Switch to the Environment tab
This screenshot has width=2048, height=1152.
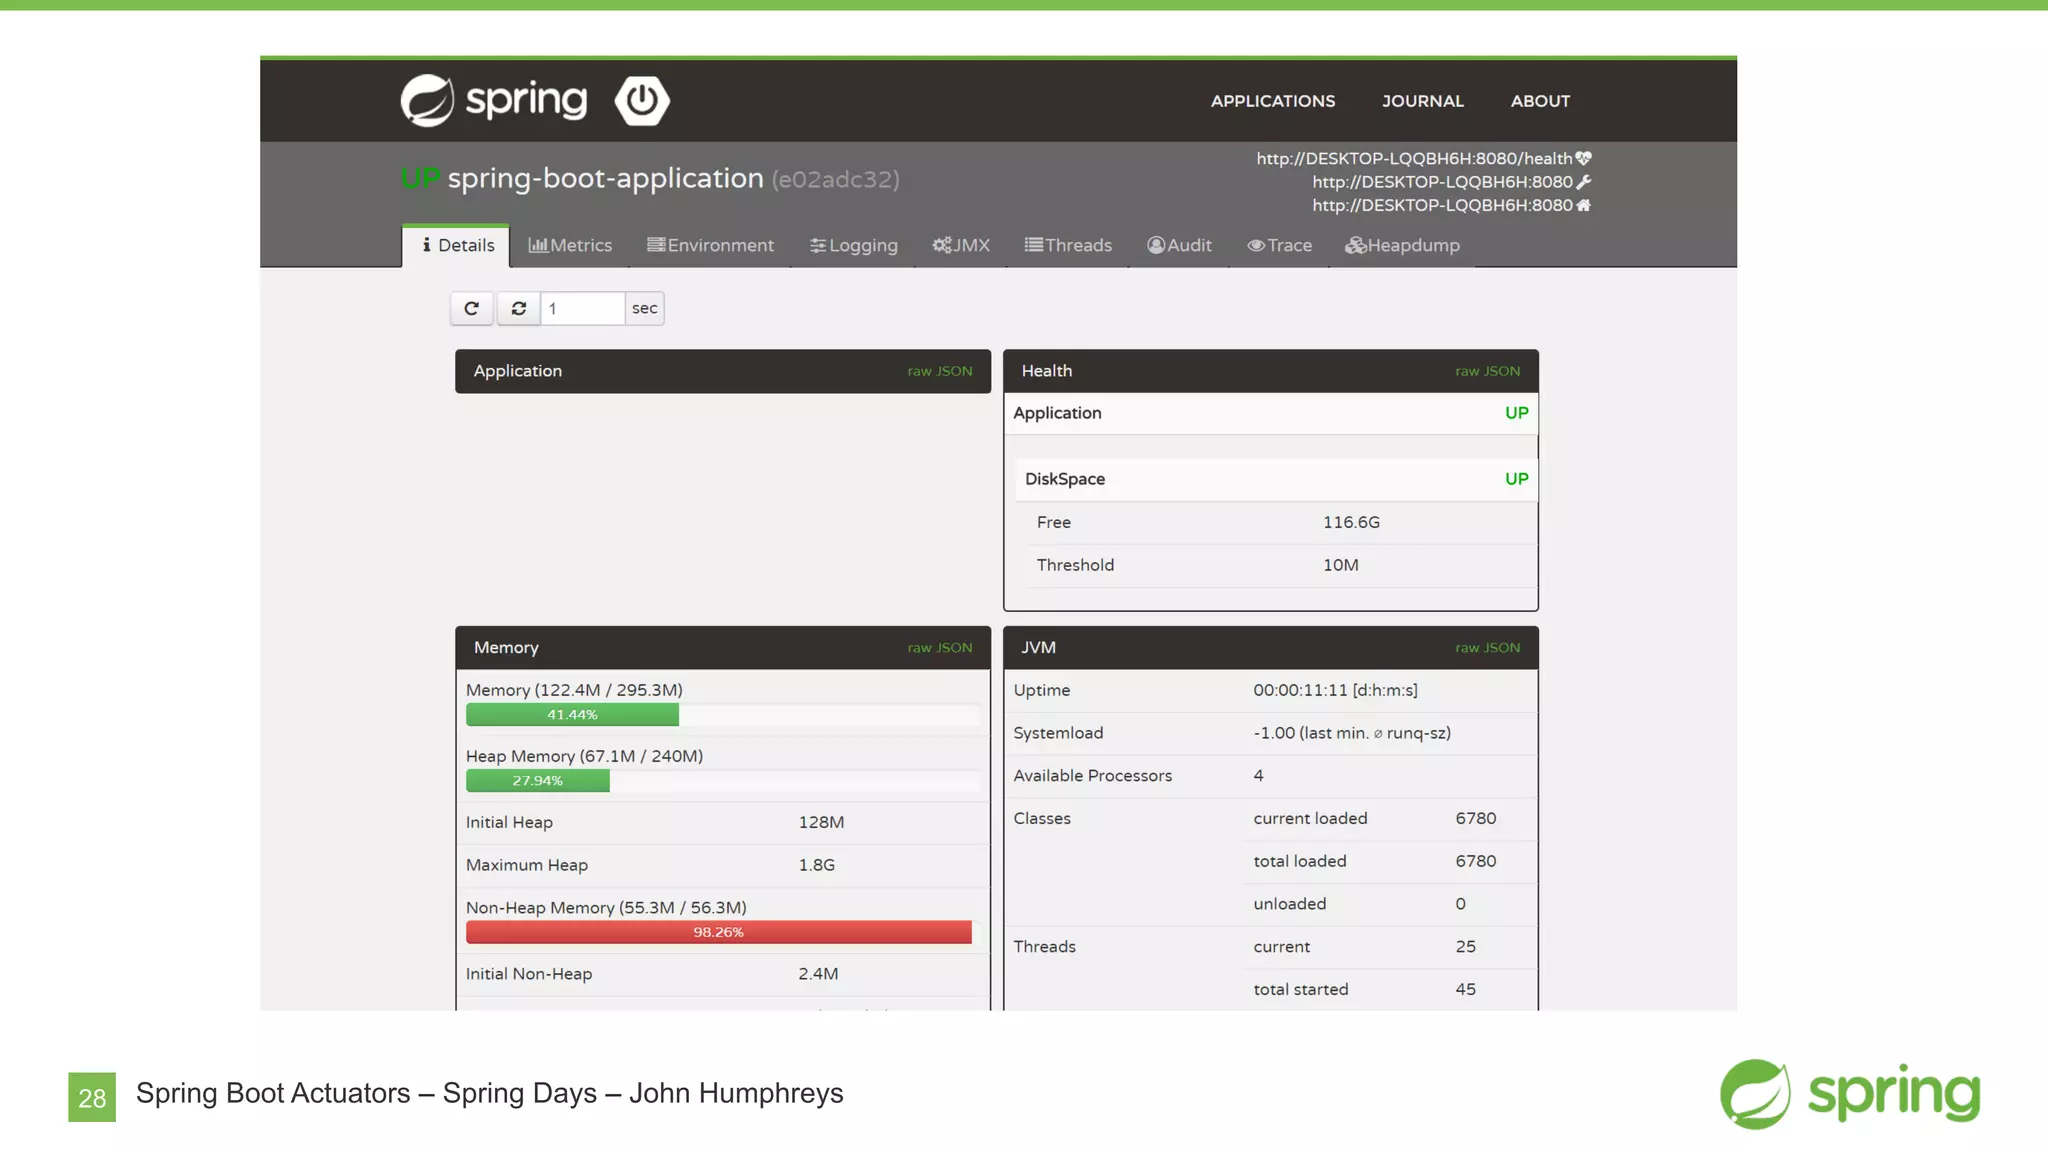pos(710,245)
